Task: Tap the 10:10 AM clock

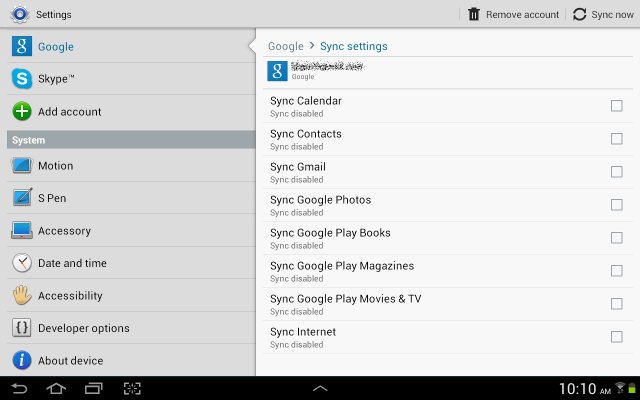Action: click(584, 388)
